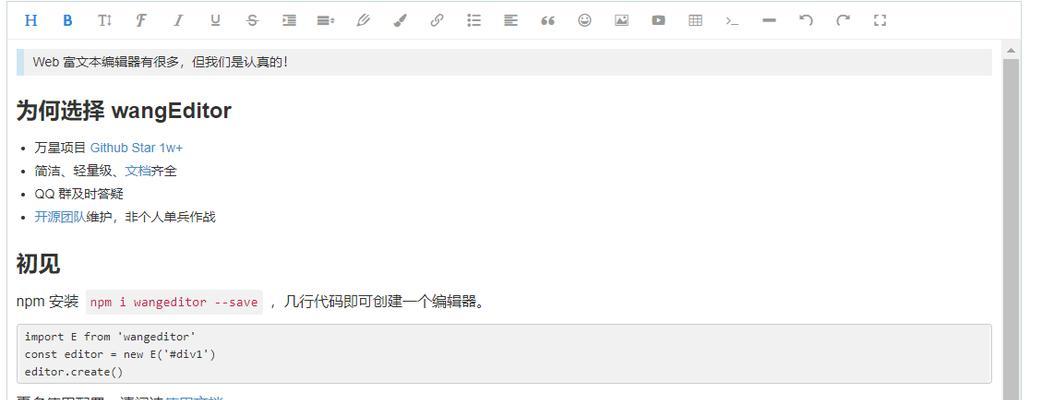This screenshot has height=400, width=1054.
Task: Open the Github Star 1w+ link
Action: [x=136, y=148]
